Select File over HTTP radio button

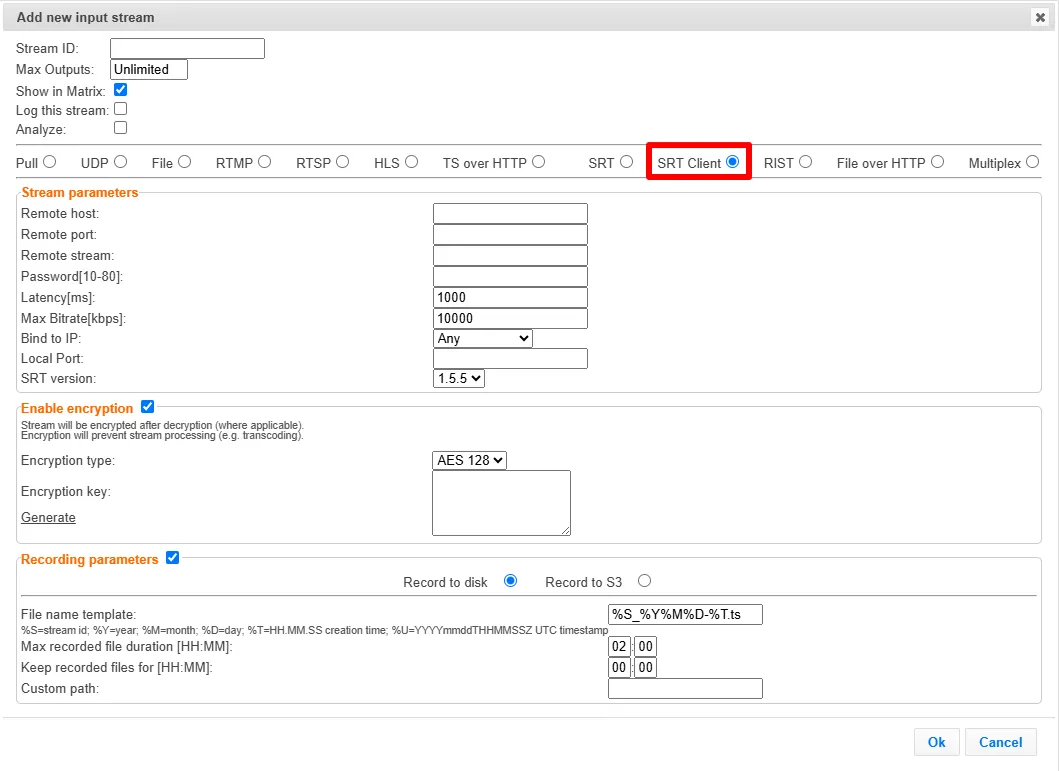pyautogui.click(x=937, y=162)
